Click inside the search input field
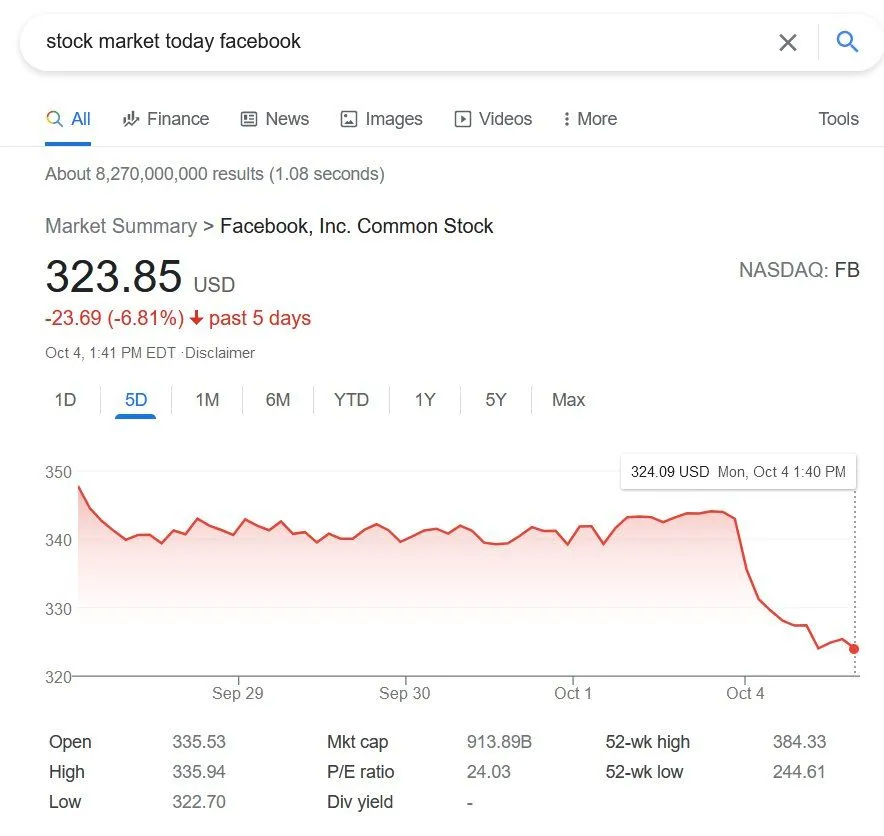884x836 pixels. [400, 42]
